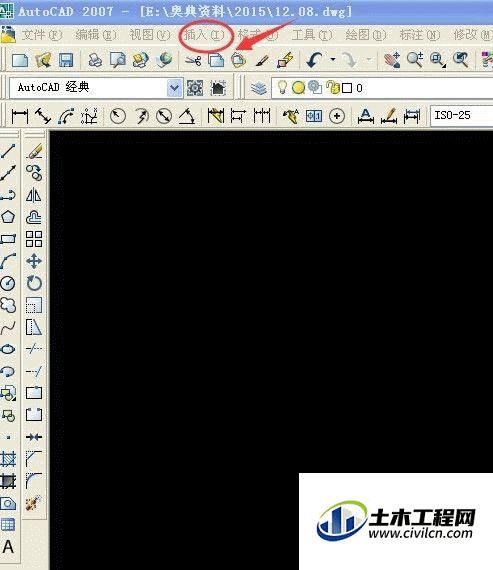Select the Radius dimension tool
Image resolution: width=493 pixels, height=570 pixels.
[118, 116]
